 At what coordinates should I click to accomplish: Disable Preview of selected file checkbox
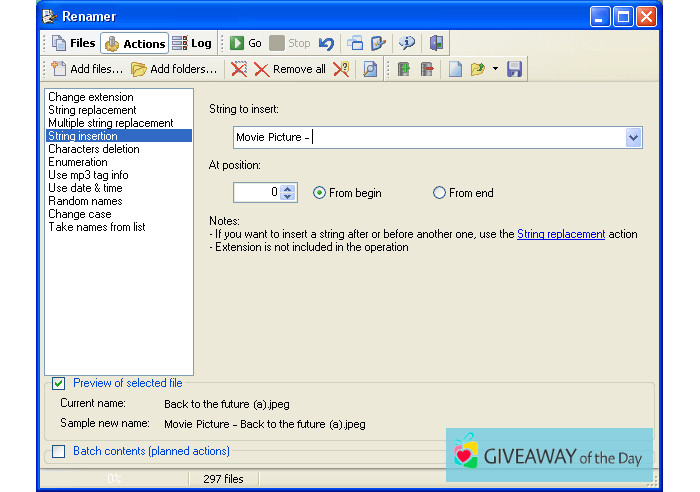pyautogui.click(x=59, y=383)
